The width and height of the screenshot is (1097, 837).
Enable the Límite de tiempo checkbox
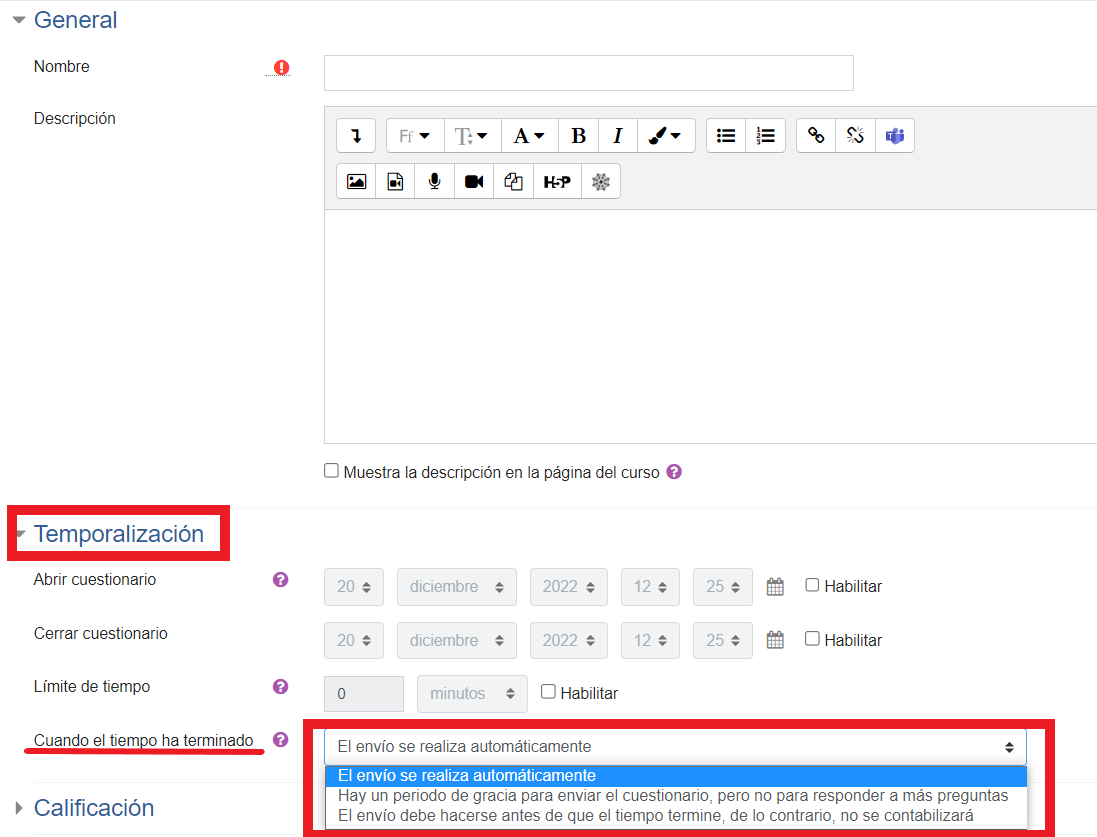548,691
